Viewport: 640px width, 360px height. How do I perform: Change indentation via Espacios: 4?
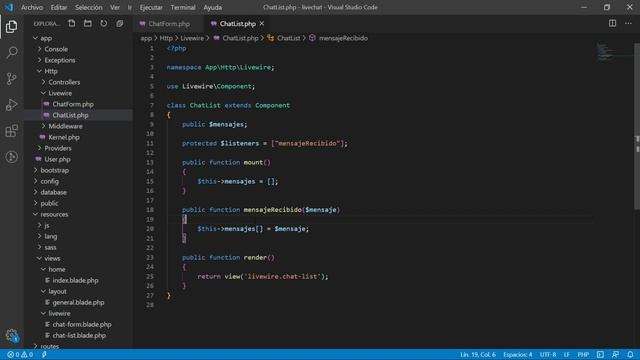tap(518, 355)
